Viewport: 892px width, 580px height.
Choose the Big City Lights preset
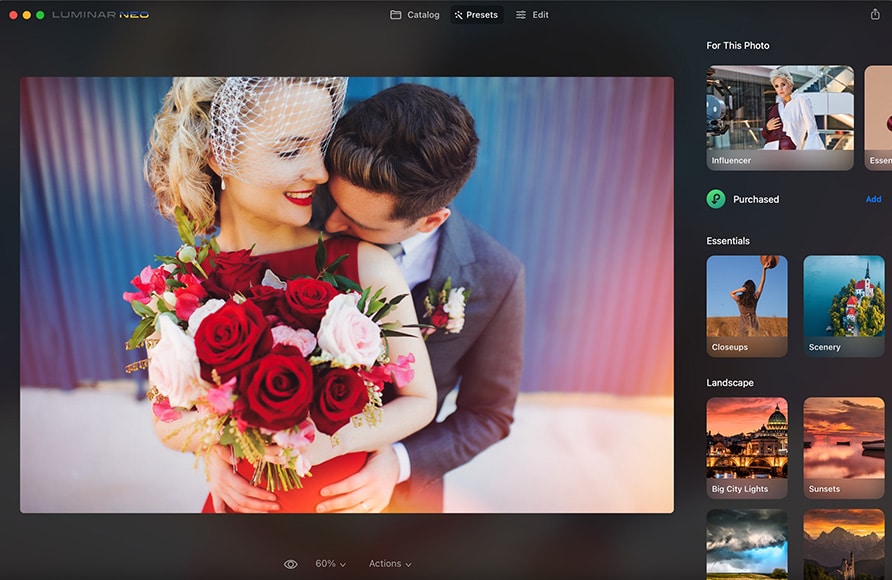[746, 447]
